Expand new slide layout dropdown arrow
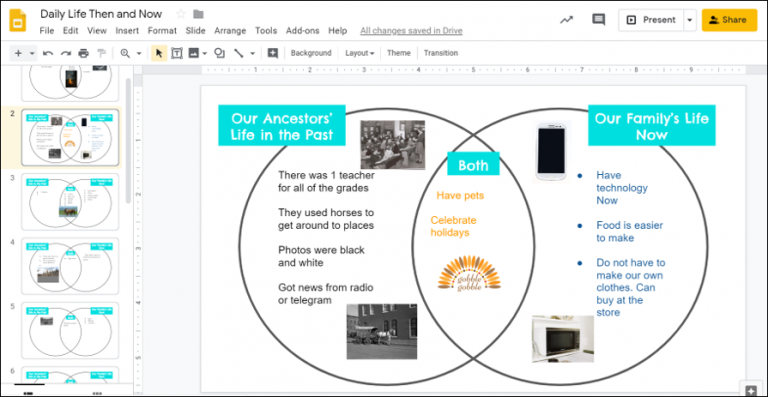Image resolution: width=768 pixels, height=397 pixels. [32, 53]
